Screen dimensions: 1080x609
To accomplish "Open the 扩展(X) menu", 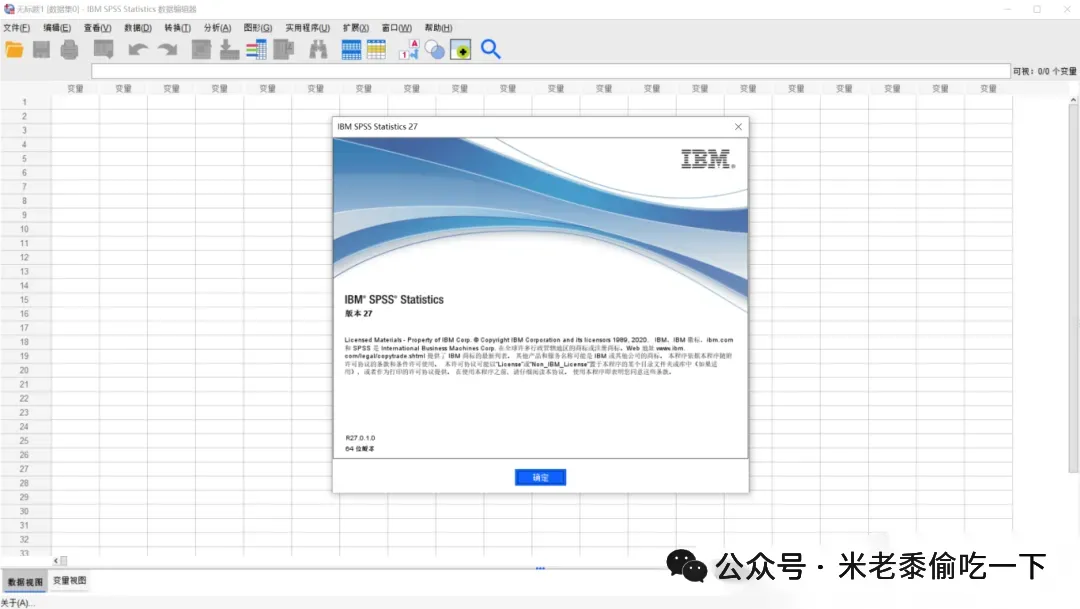I will (356, 28).
